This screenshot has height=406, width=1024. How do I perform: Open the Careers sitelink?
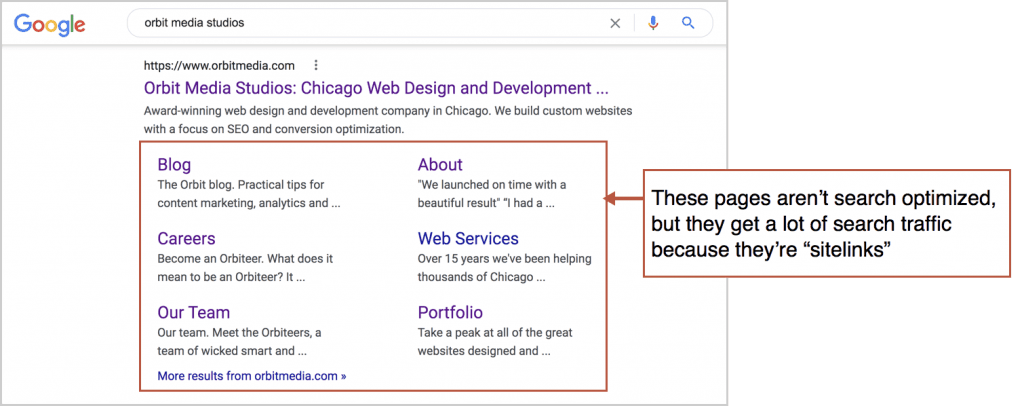(x=186, y=238)
